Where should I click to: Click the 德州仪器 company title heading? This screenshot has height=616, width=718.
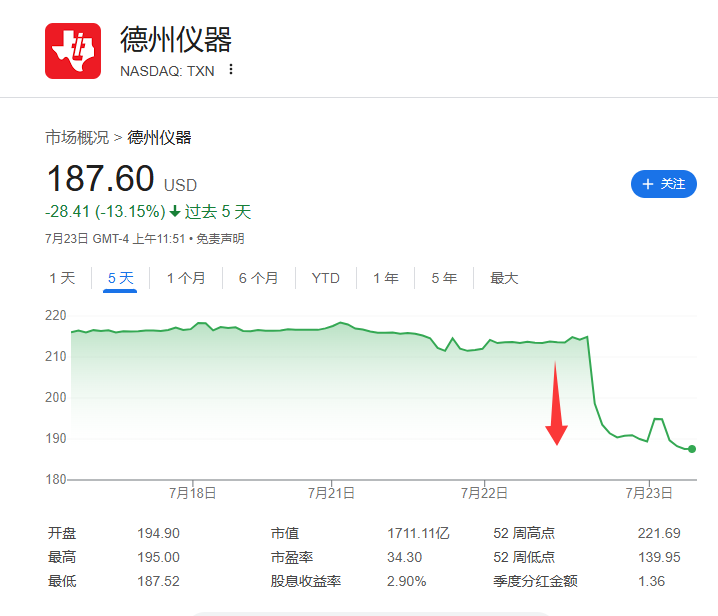(x=176, y=40)
